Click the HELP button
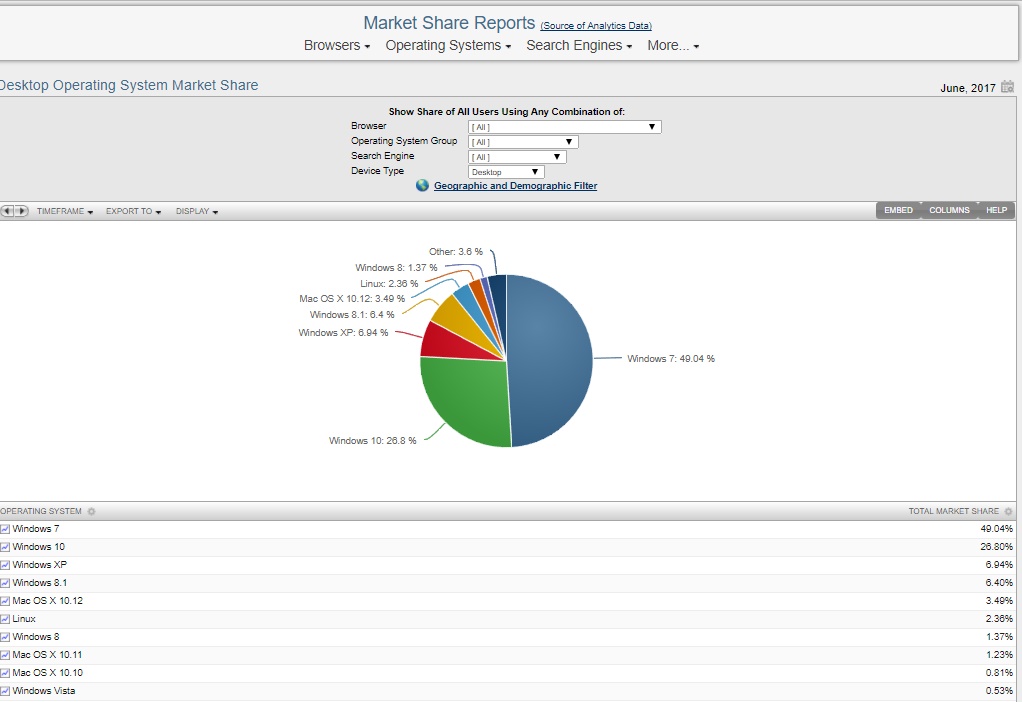This screenshot has height=702, width=1022. (996, 211)
